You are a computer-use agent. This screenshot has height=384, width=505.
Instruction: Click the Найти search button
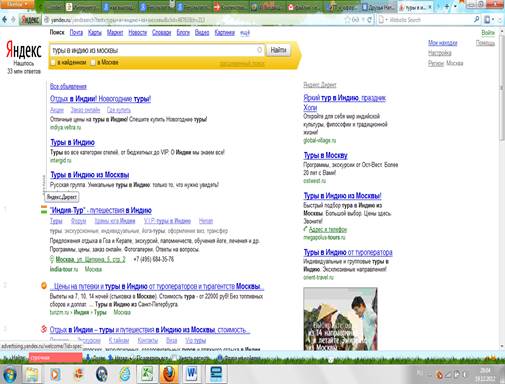click(x=278, y=50)
